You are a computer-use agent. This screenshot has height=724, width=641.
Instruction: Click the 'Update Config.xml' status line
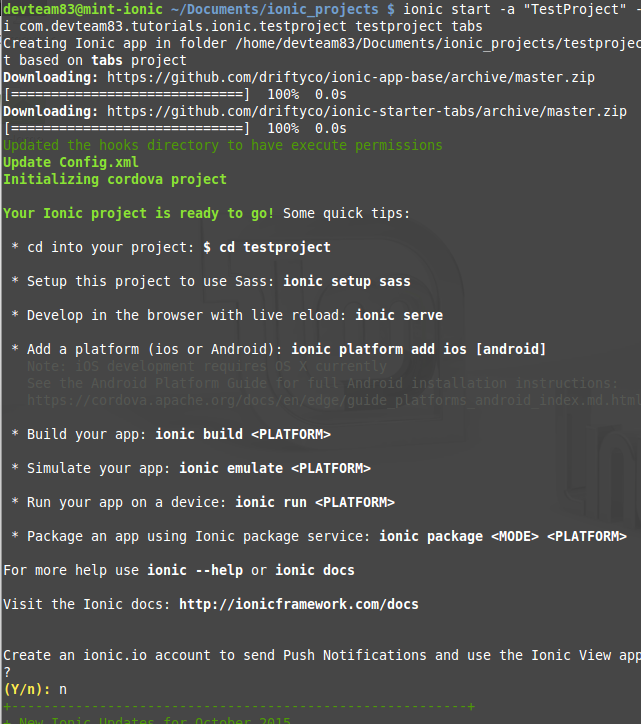coord(71,163)
